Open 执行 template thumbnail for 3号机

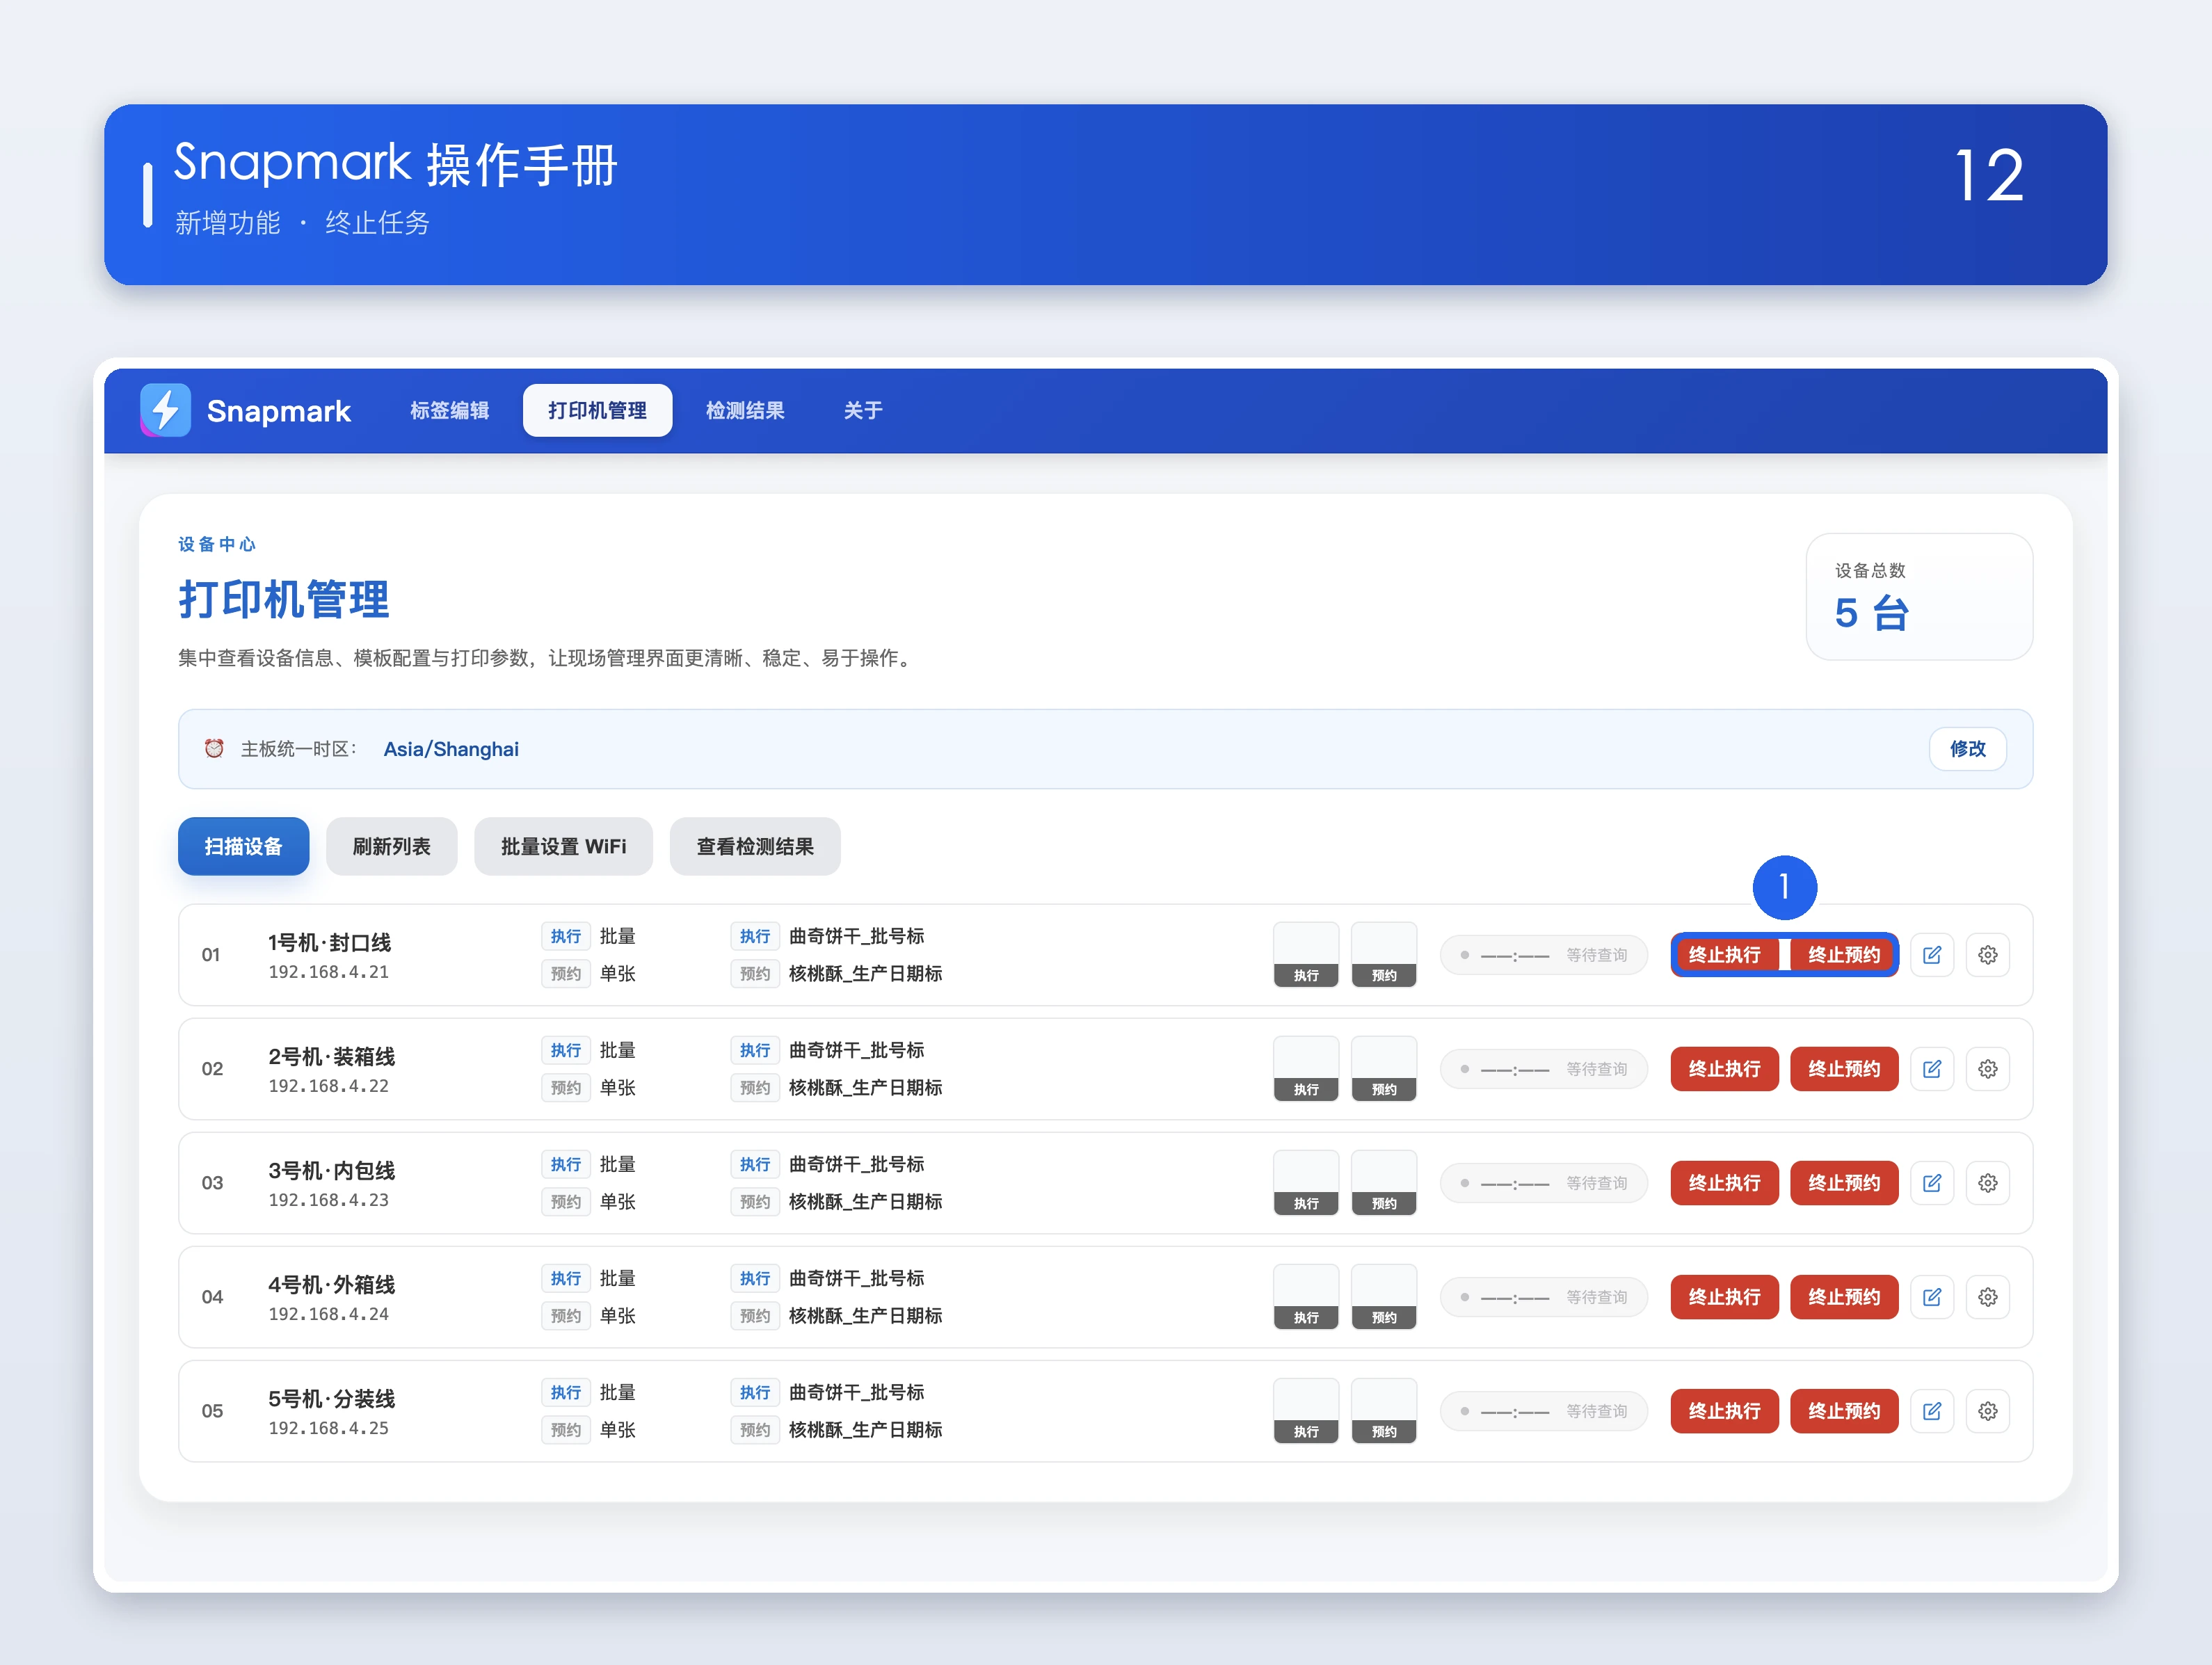pyautogui.click(x=1306, y=1183)
